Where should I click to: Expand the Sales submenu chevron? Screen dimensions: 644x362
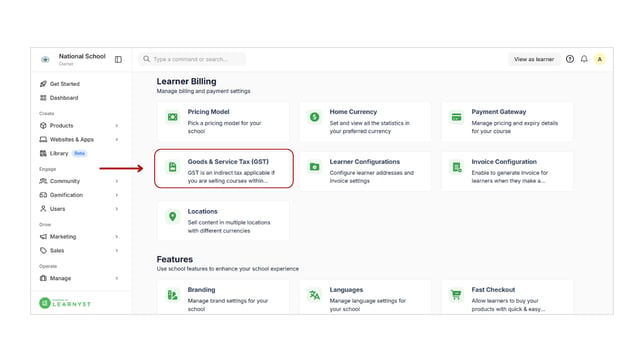[x=117, y=250]
